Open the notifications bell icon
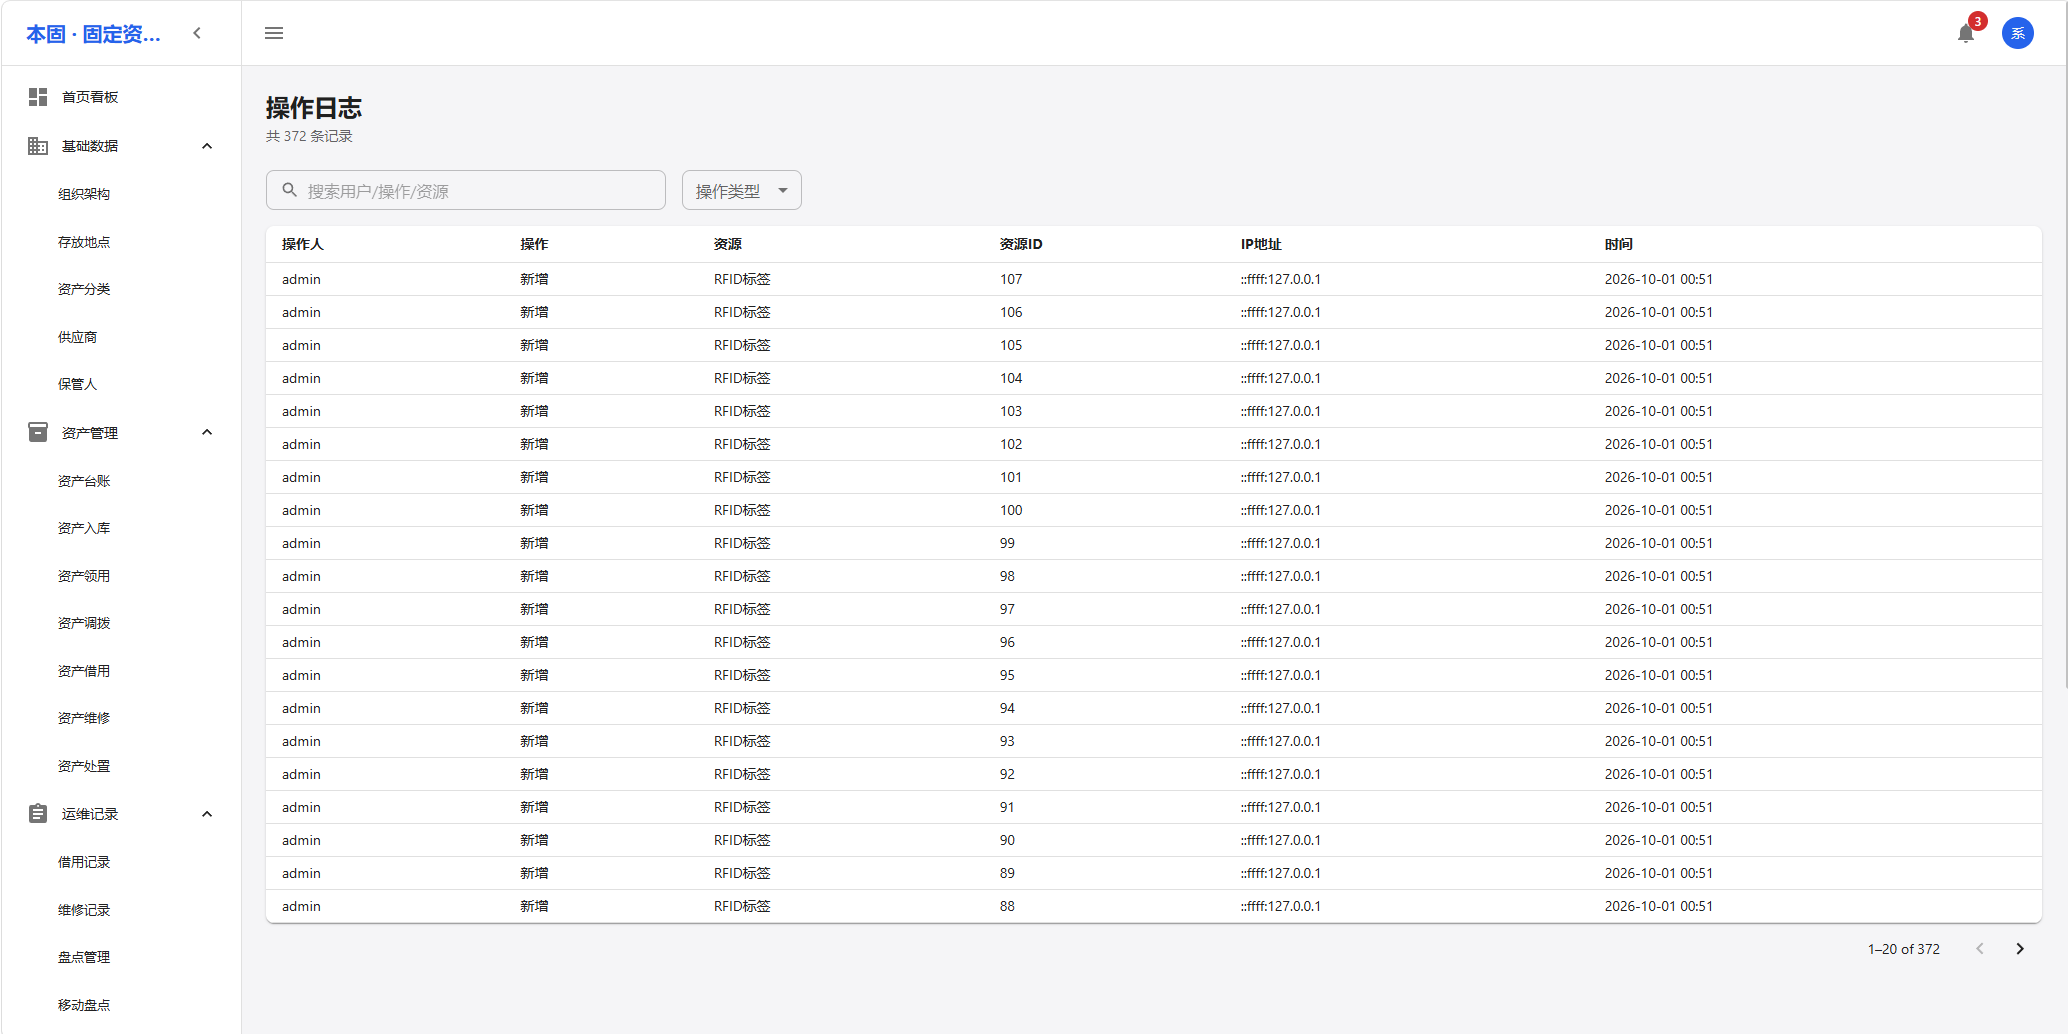 1966,33
